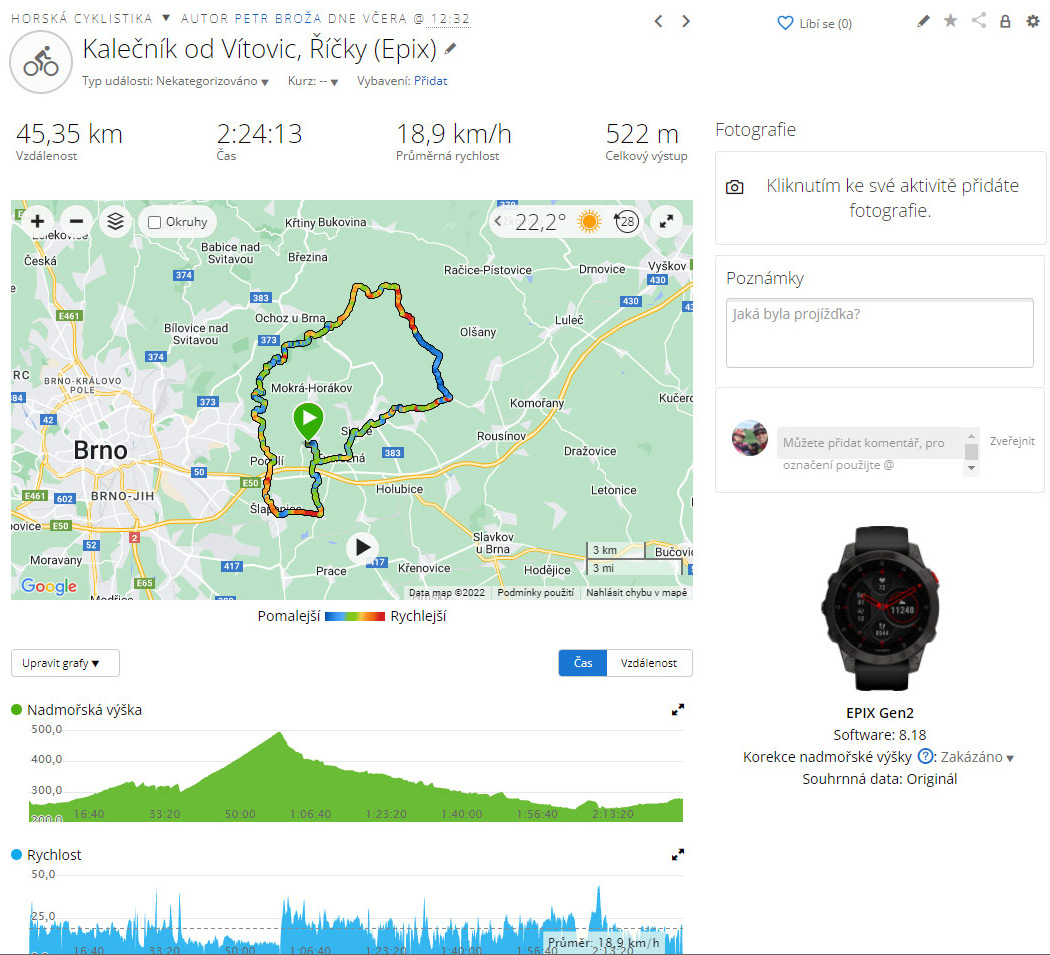Expand the map to fullscreen
Viewport: 1050px width, 955px height.
(x=666, y=222)
